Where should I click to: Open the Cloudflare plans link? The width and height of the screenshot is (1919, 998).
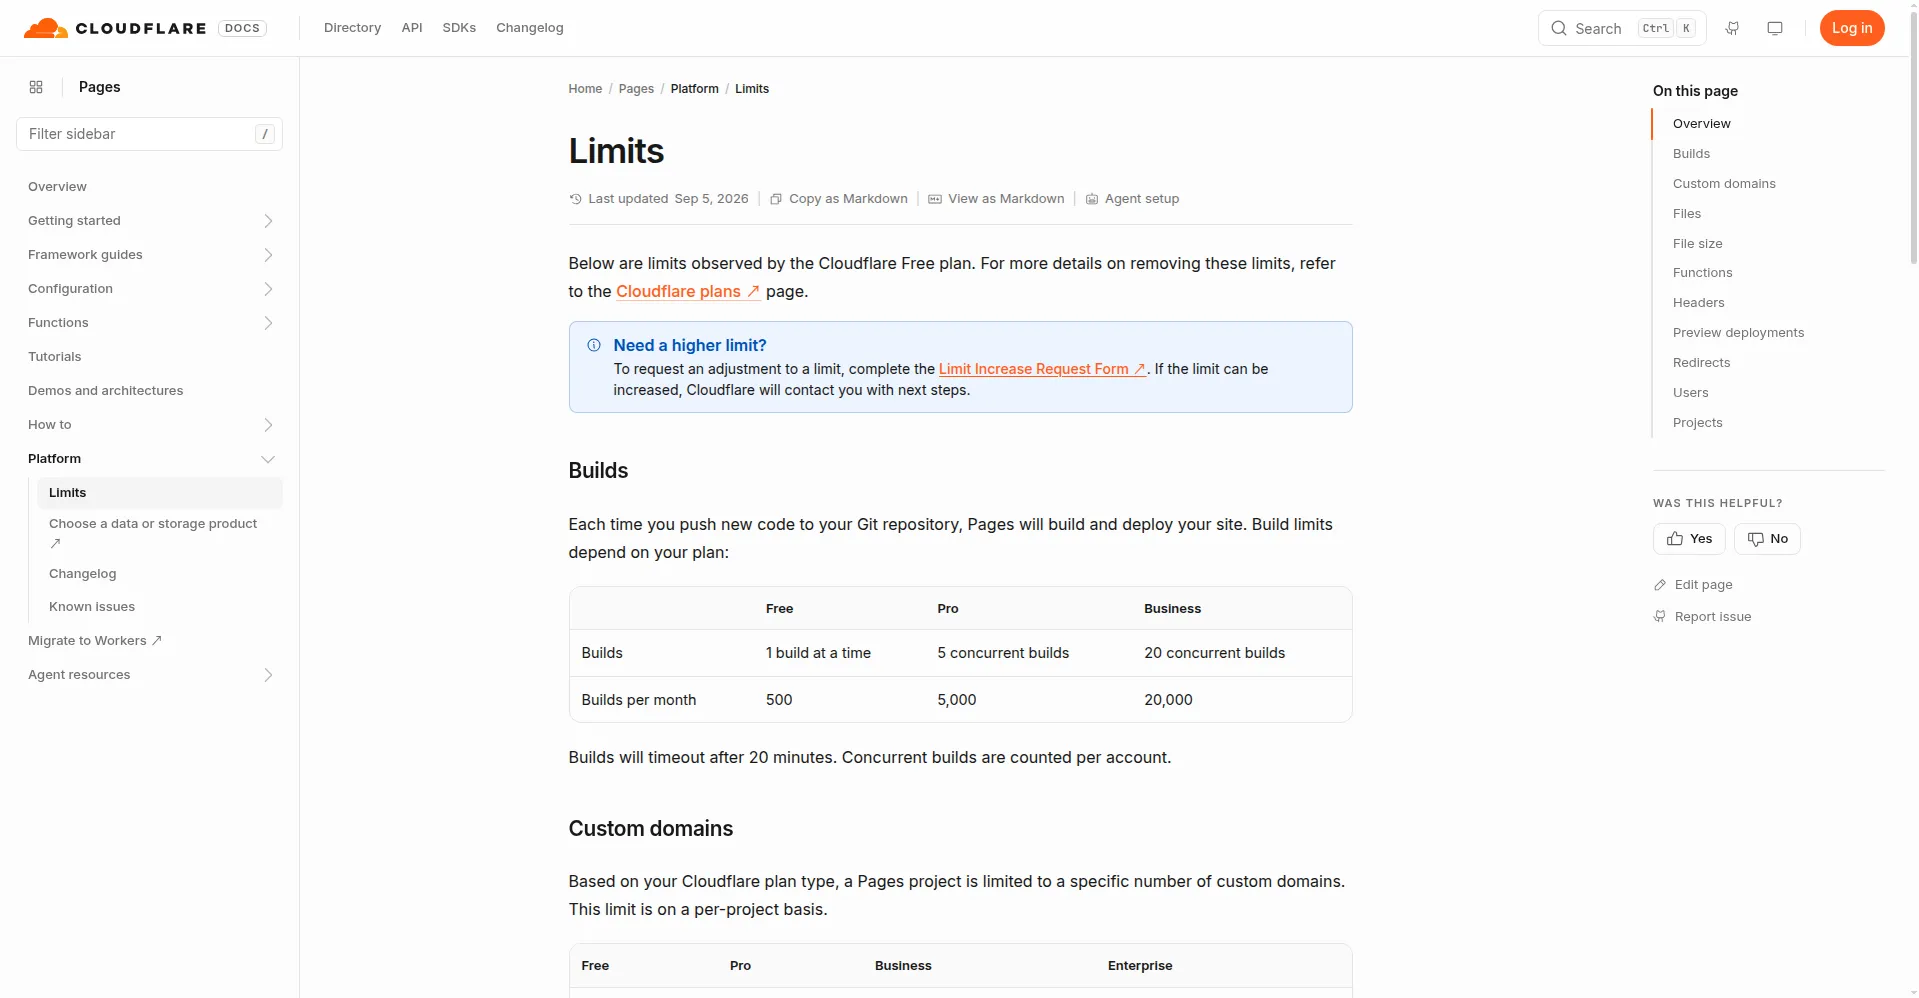click(x=688, y=291)
